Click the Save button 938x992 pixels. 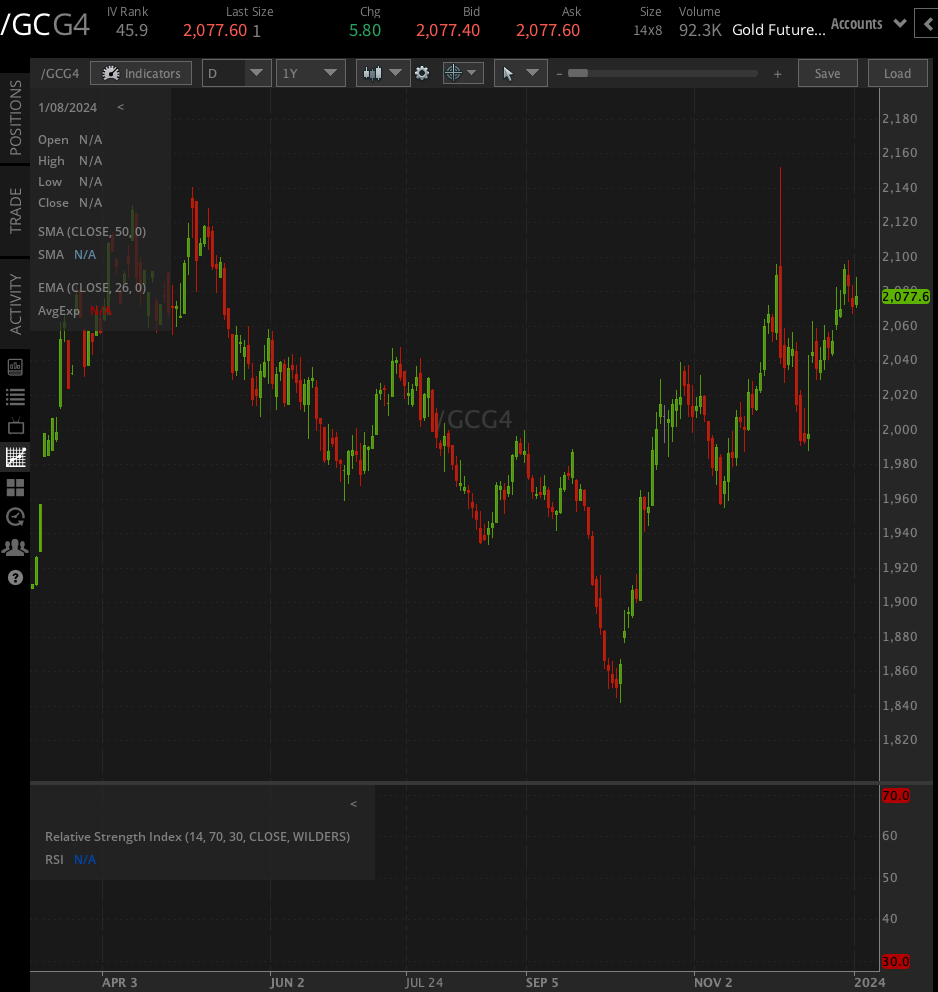click(827, 73)
